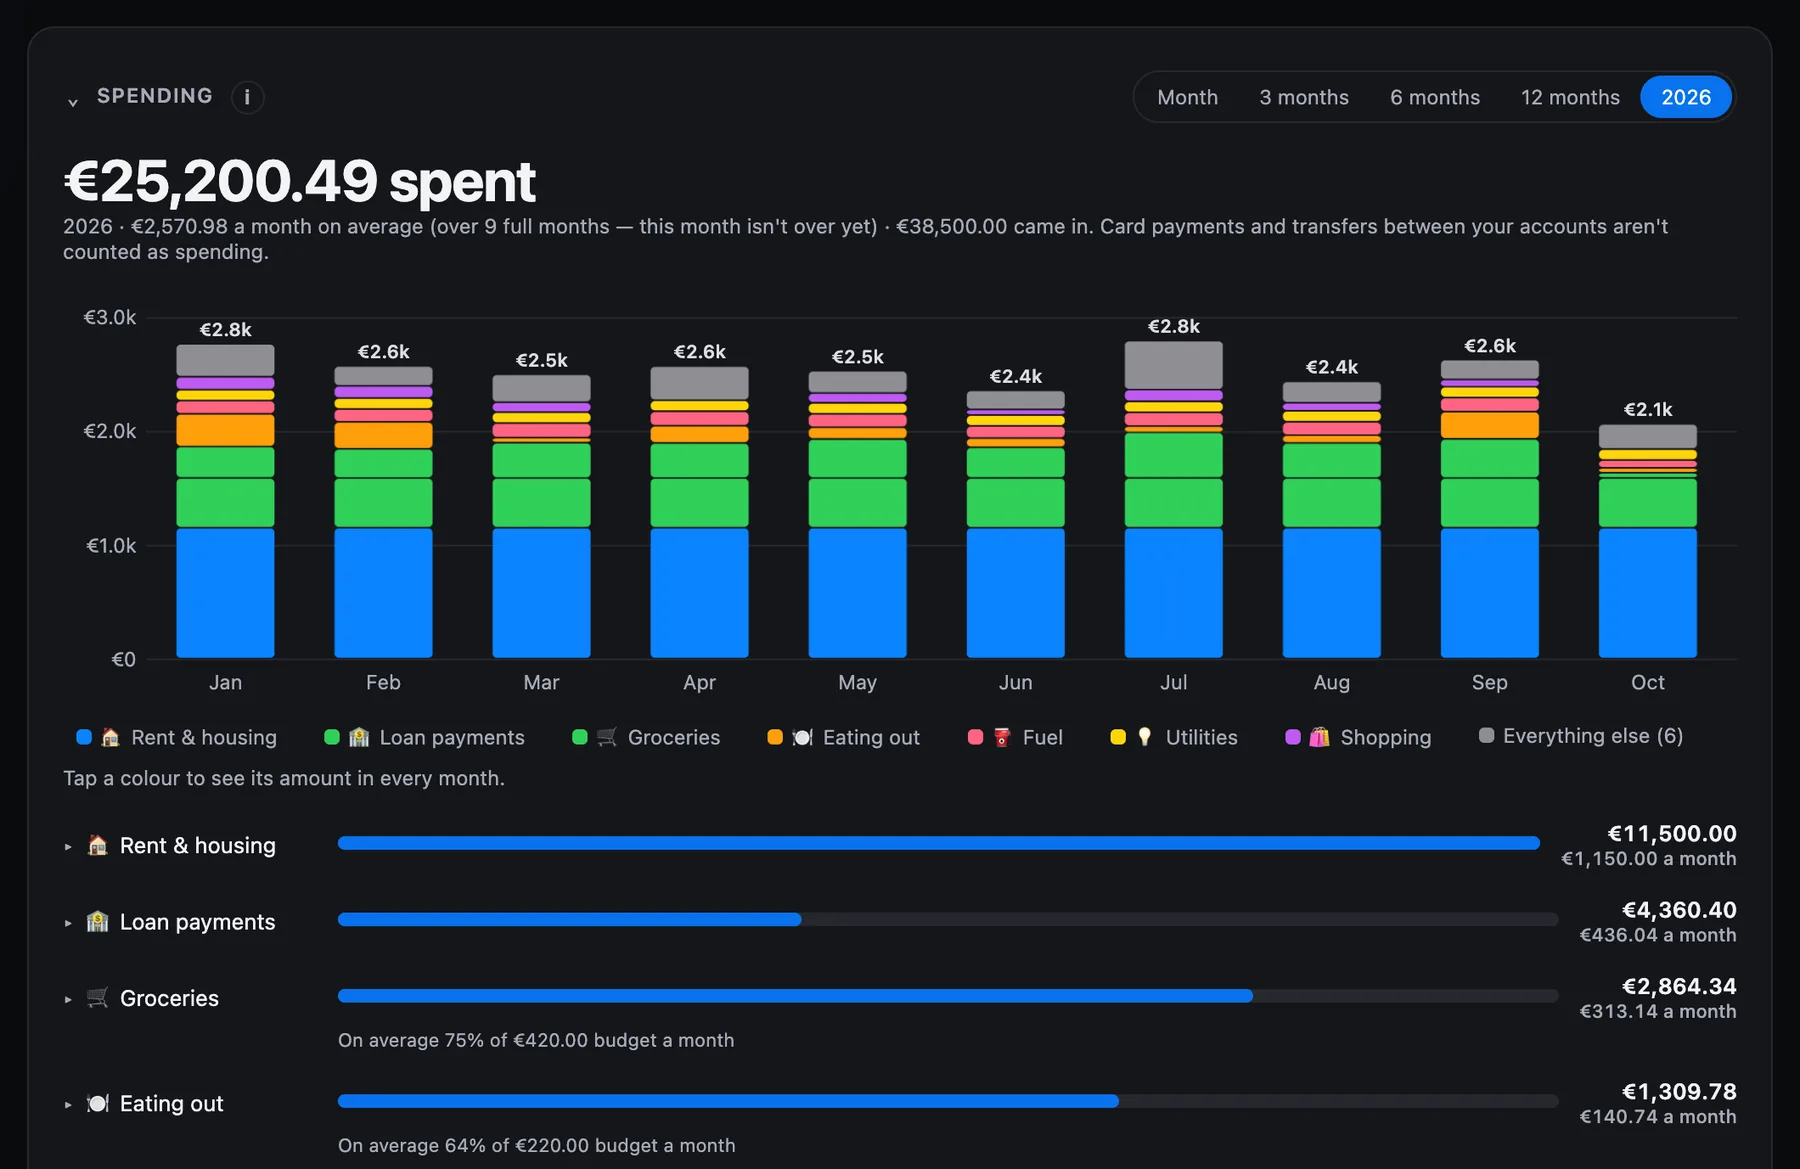
Task: Tap the pink Fuel colour swatch
Action: pos(975,737)
